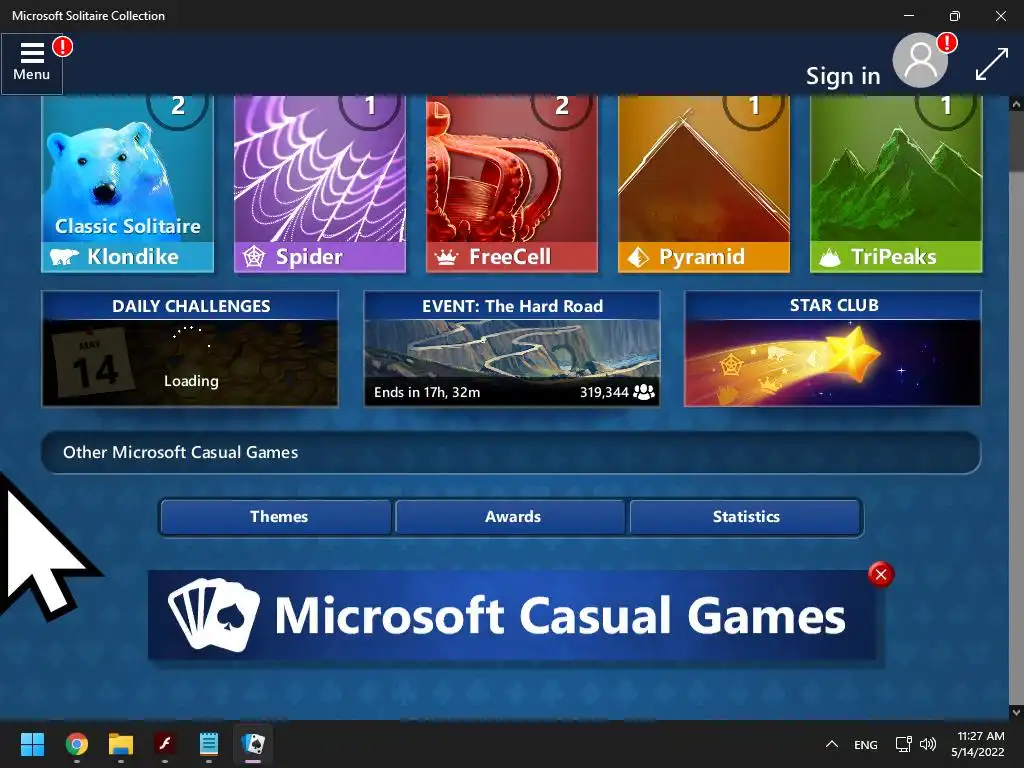
Task: Click the Klondike badge number 2
Action: point(178,106)
